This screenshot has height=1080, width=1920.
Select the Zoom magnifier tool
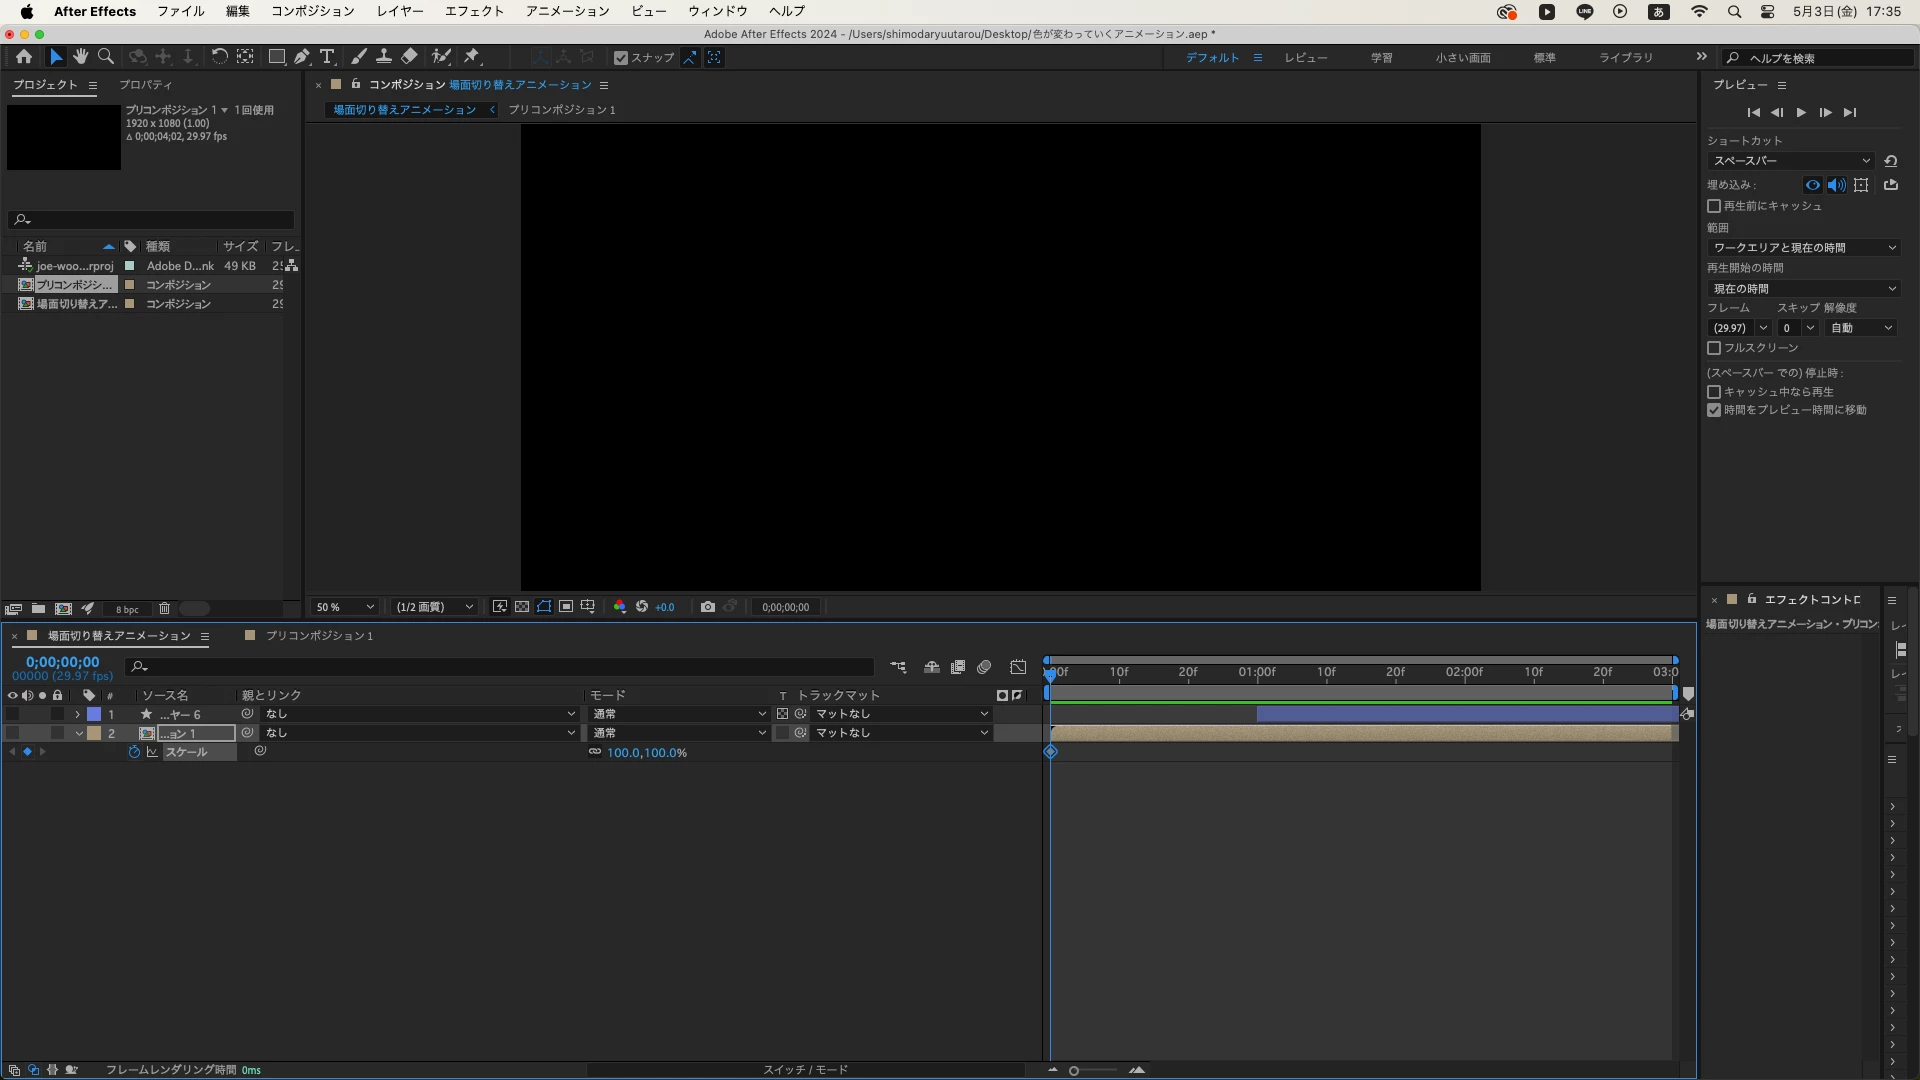[x=106, y=57]
